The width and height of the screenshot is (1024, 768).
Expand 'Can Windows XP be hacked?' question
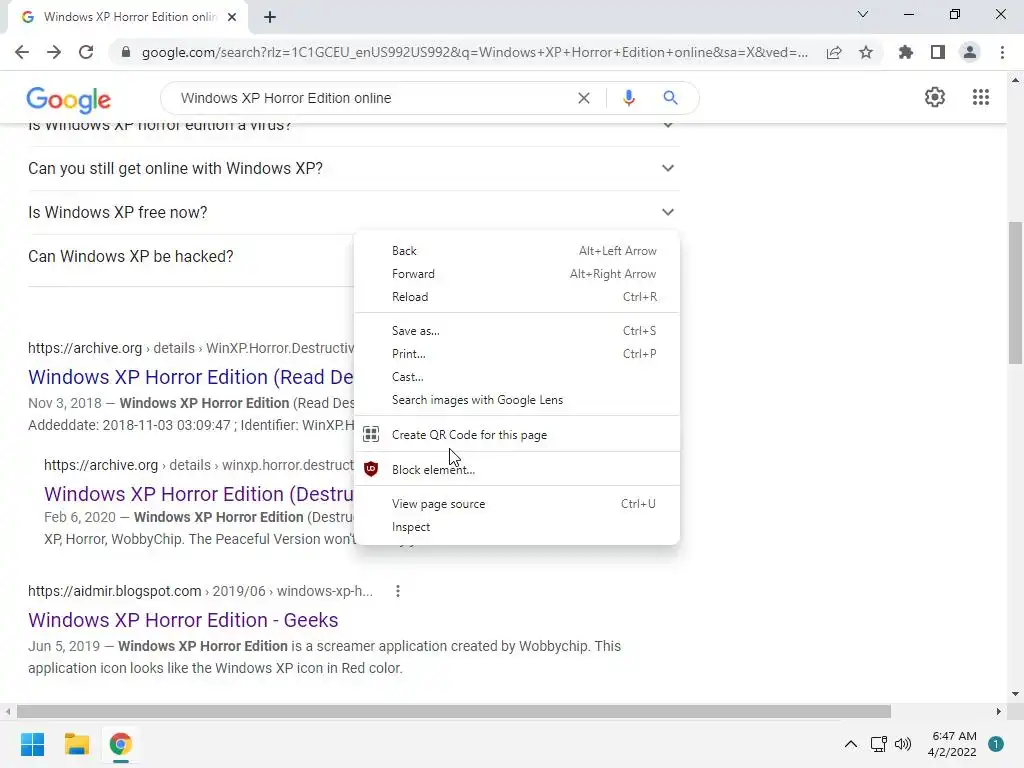(190, 257)
